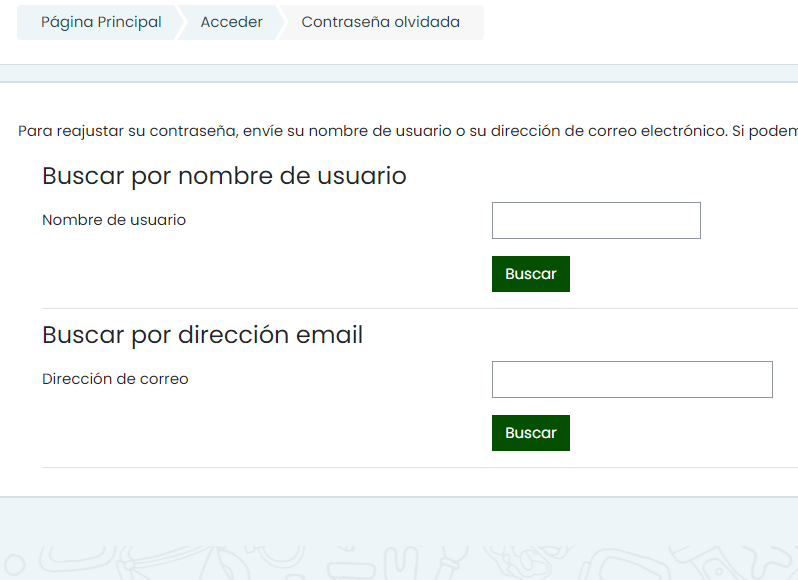
Task: Click 'nombre de usuario' in the instruction sentence
Action: pos(380,131)
